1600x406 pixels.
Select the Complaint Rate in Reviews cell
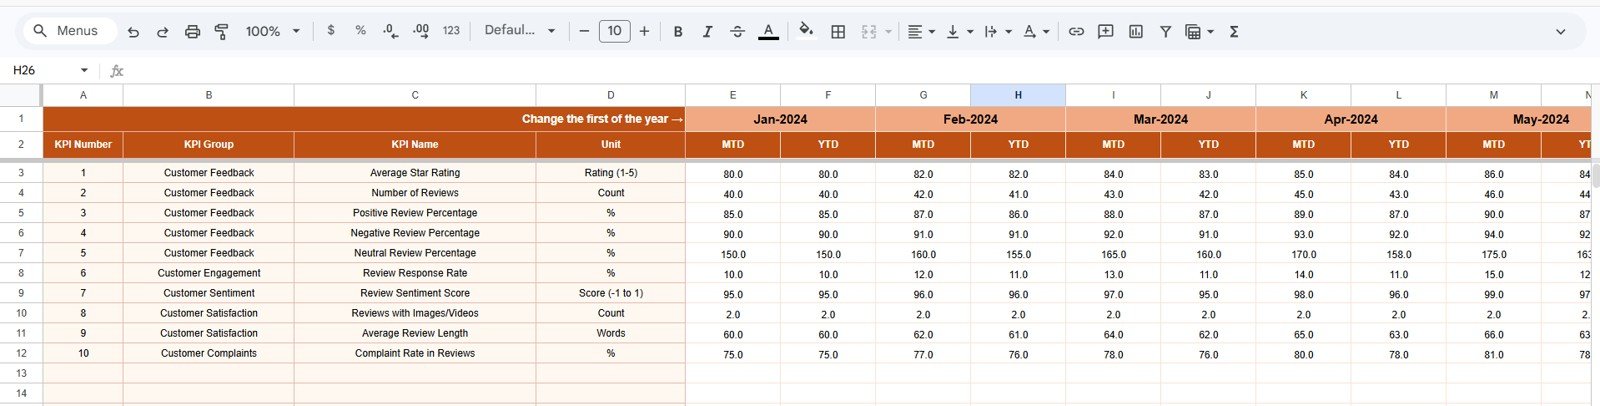(x=415, y=353)
